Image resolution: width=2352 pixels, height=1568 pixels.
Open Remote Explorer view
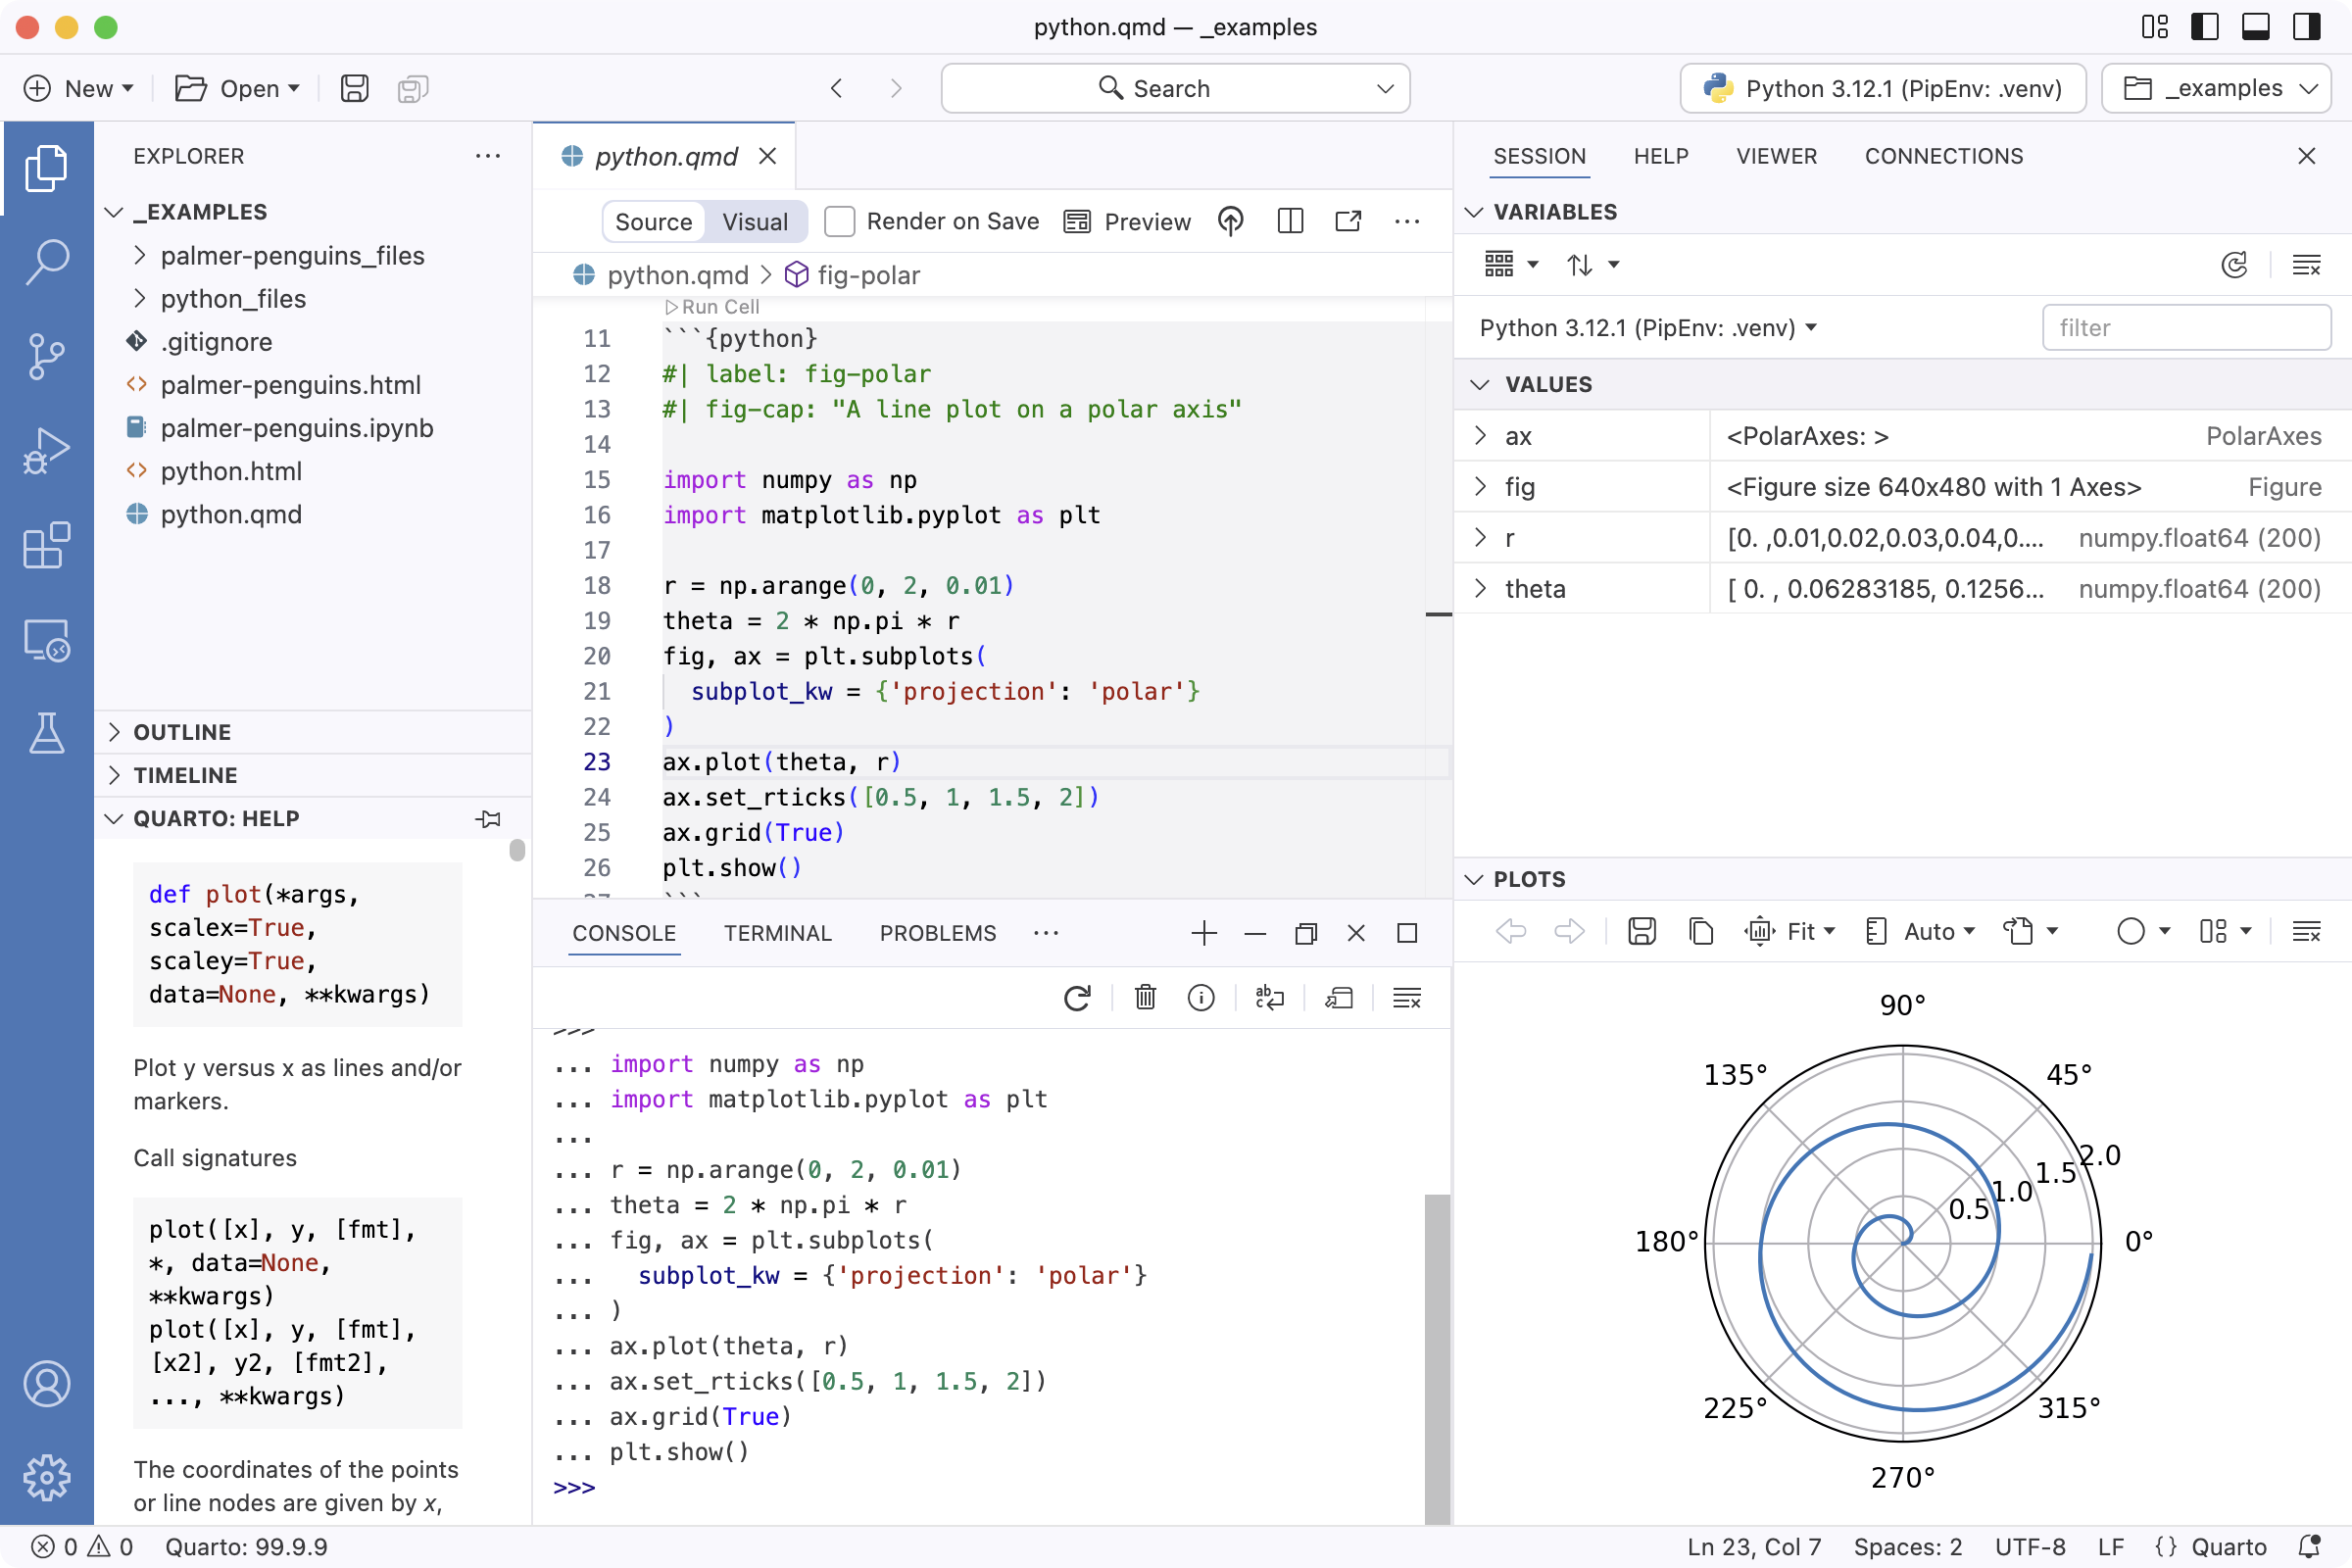coord(46,640)
